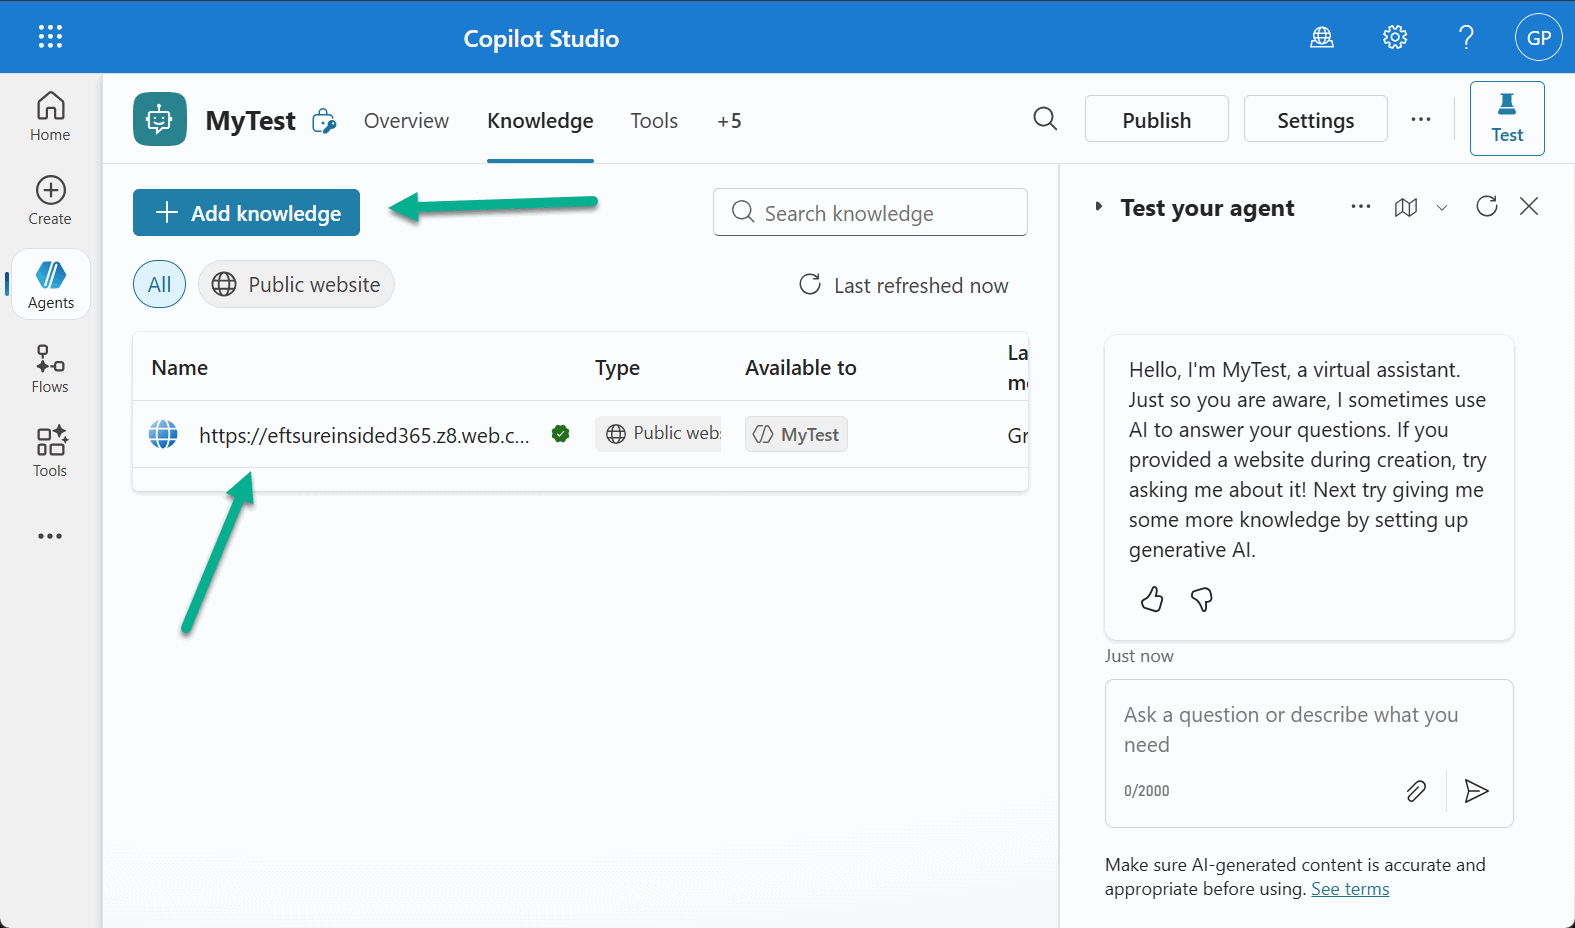Click the MyTest agent logo icon
1575x928 pixels.
coord(160,119)
